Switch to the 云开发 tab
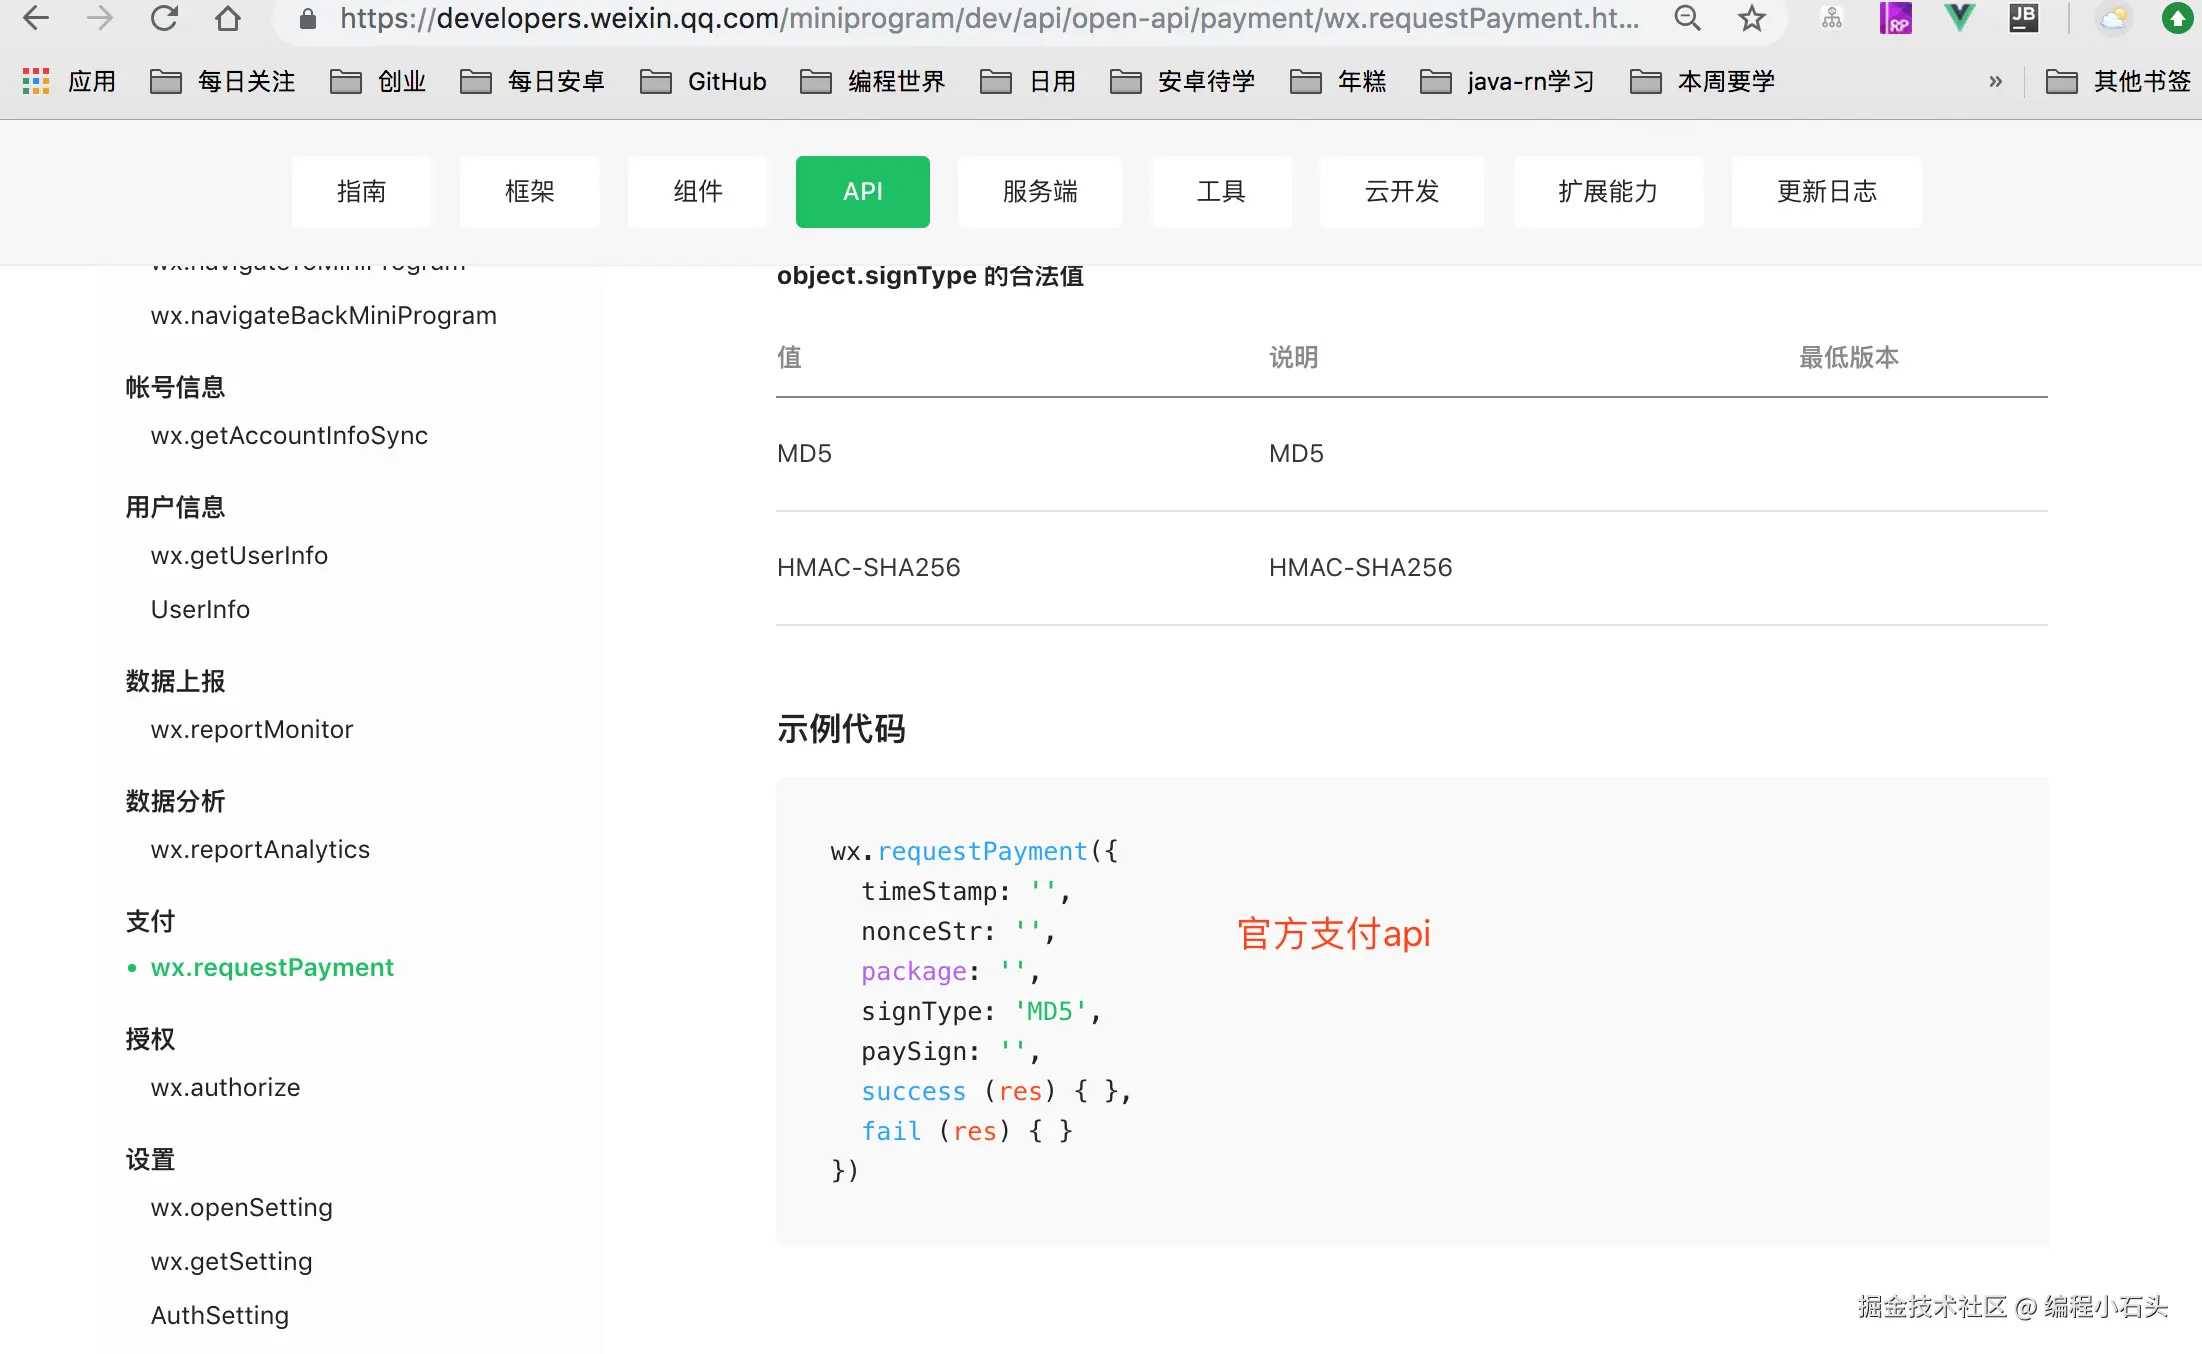 (x=1401, y=191)
